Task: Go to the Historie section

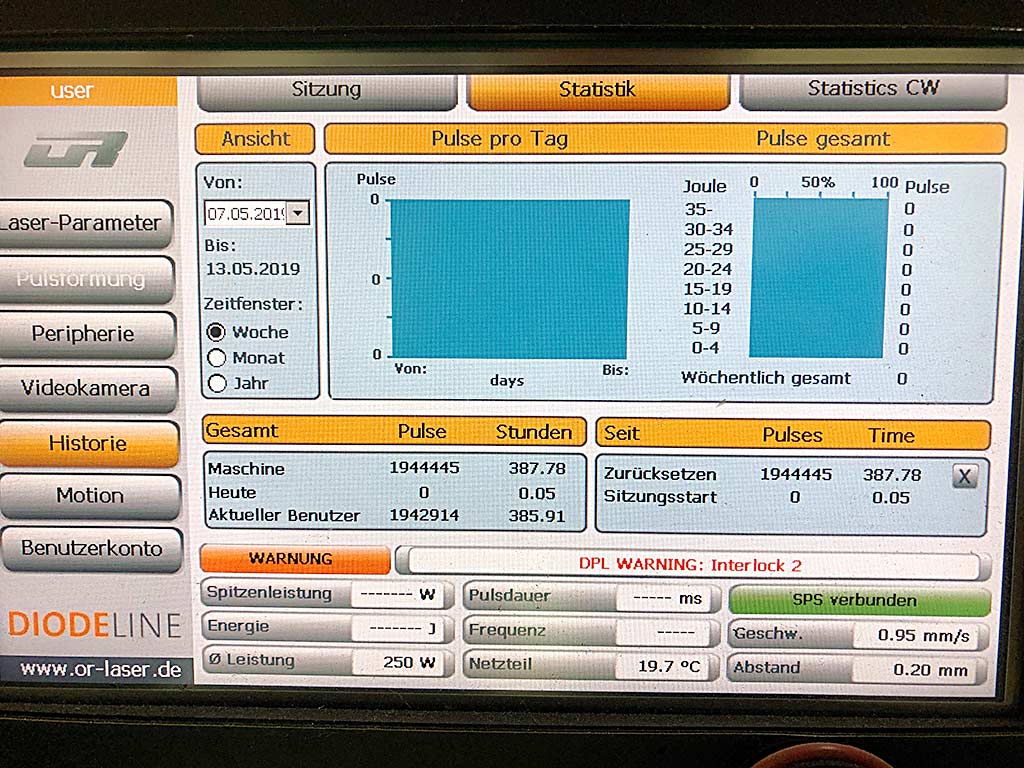Action: (x=88, y=443)
